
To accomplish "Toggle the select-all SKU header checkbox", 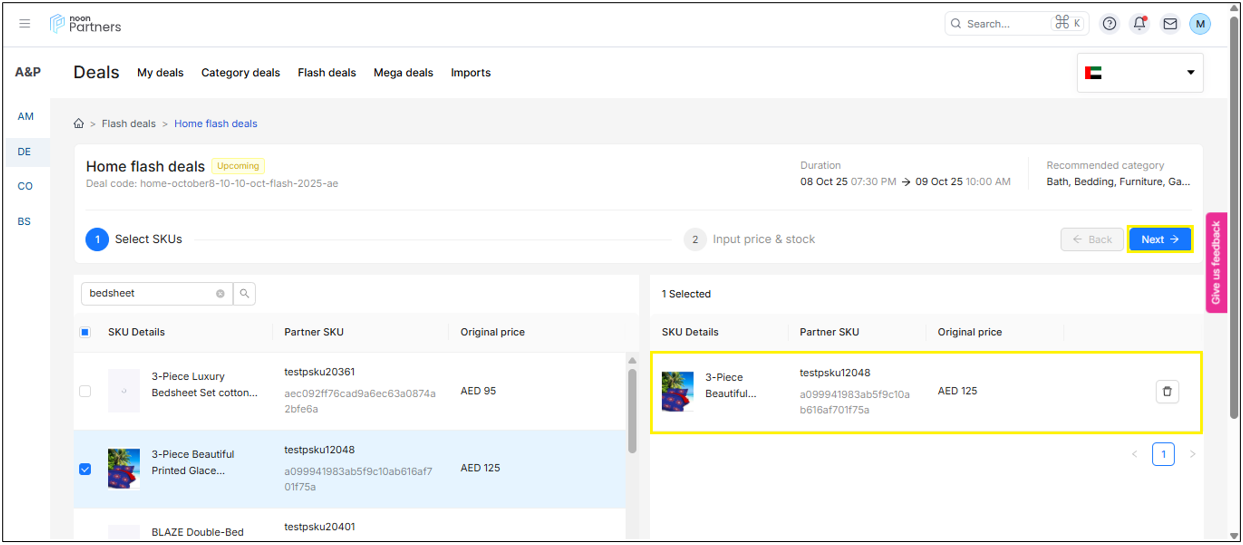I will (85, 332).
